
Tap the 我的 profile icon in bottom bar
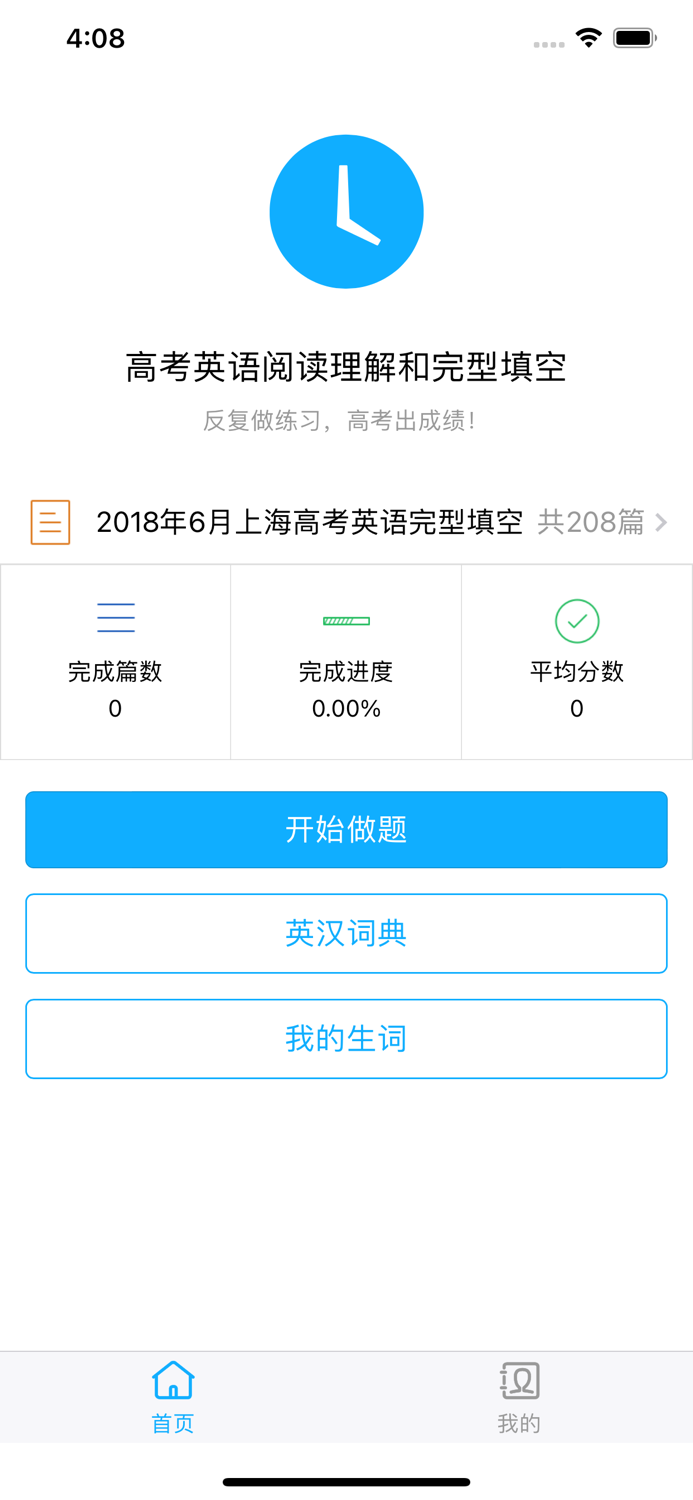[519, 1378]
